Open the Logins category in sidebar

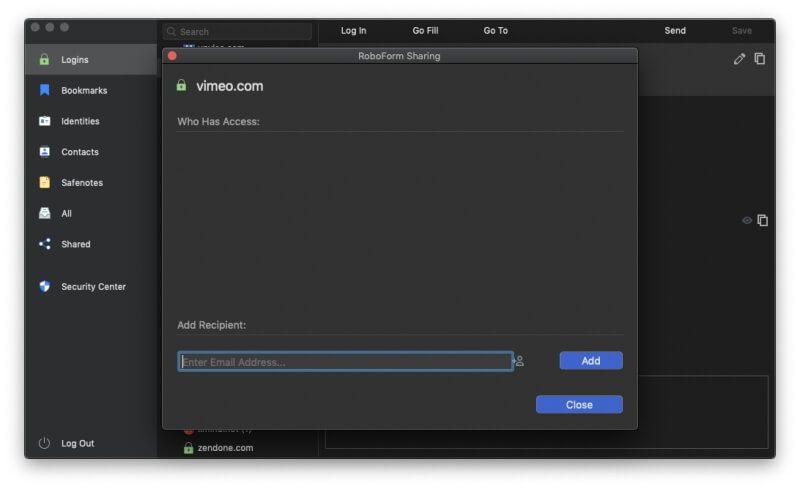click(91, 60)
